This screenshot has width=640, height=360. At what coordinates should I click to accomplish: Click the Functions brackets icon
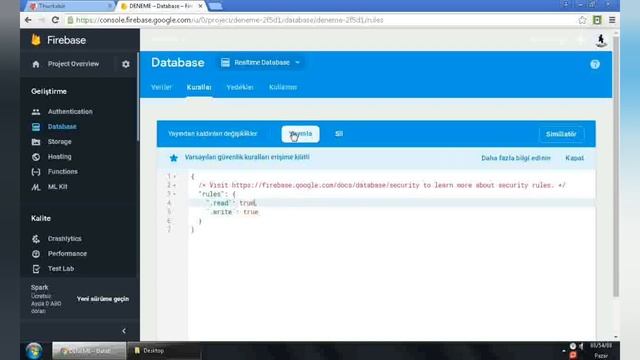point(36,172)
